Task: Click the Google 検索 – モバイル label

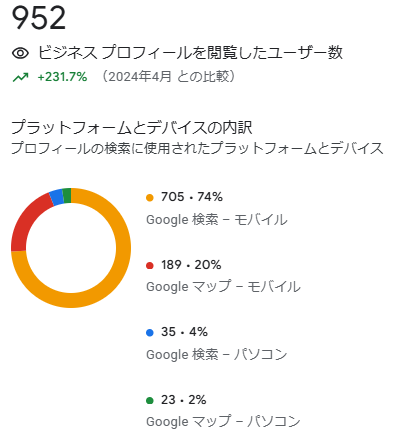Action: [x=217, y=220]
